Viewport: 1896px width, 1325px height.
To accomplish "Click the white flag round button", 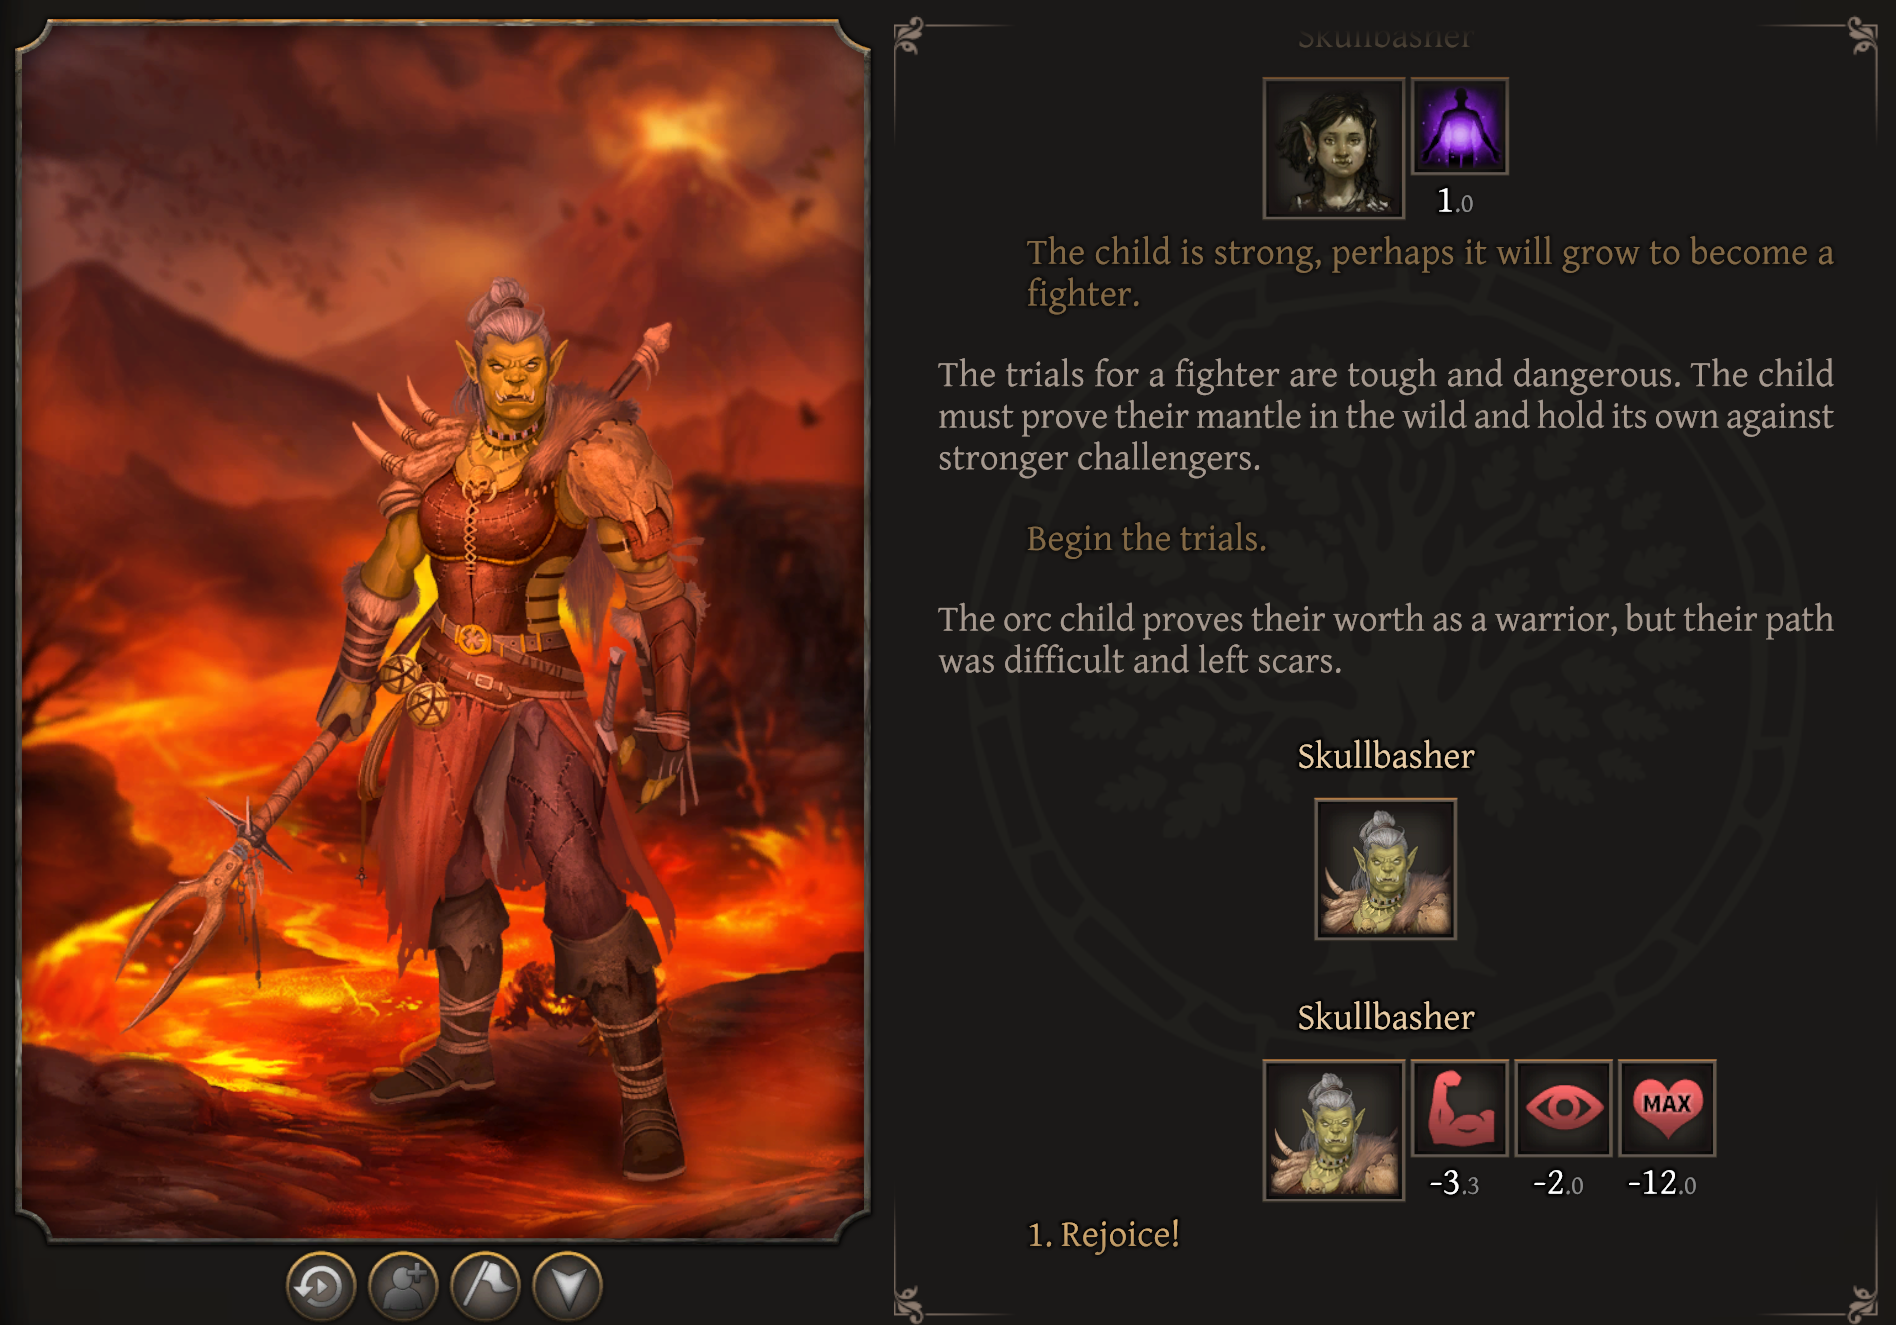I will [485, 1286].
